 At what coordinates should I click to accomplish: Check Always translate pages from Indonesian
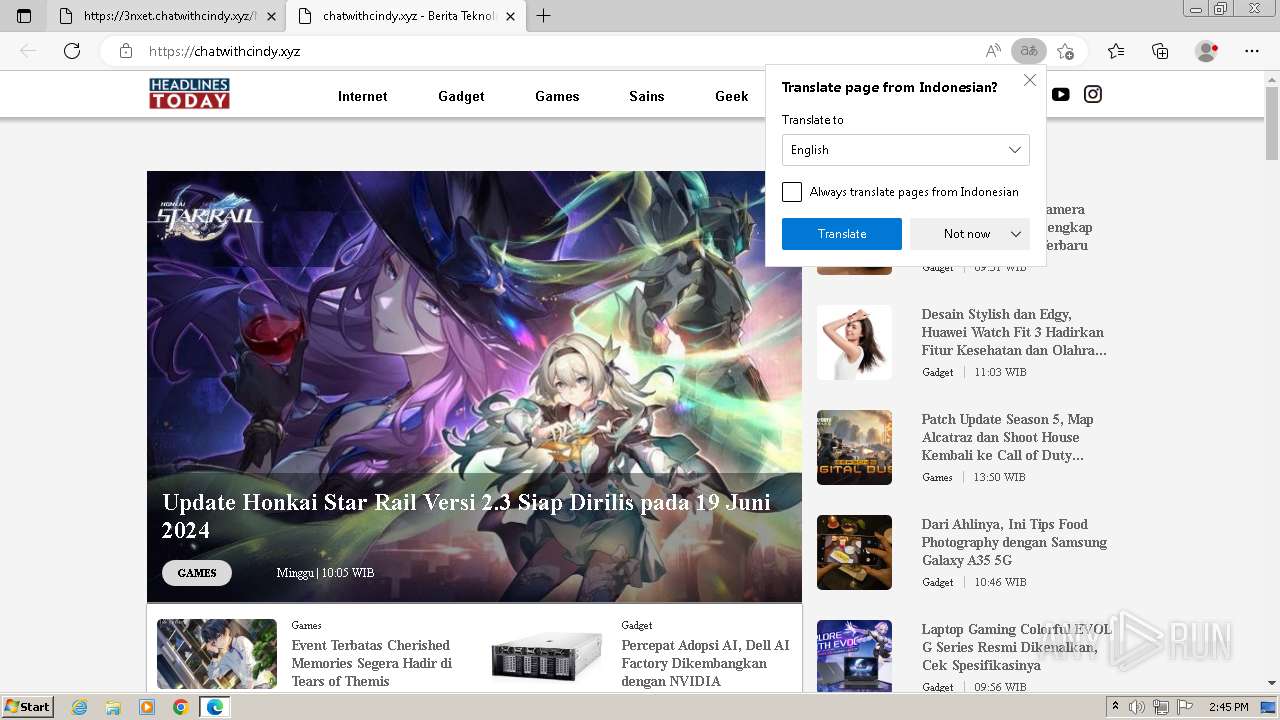coord(792,192)
